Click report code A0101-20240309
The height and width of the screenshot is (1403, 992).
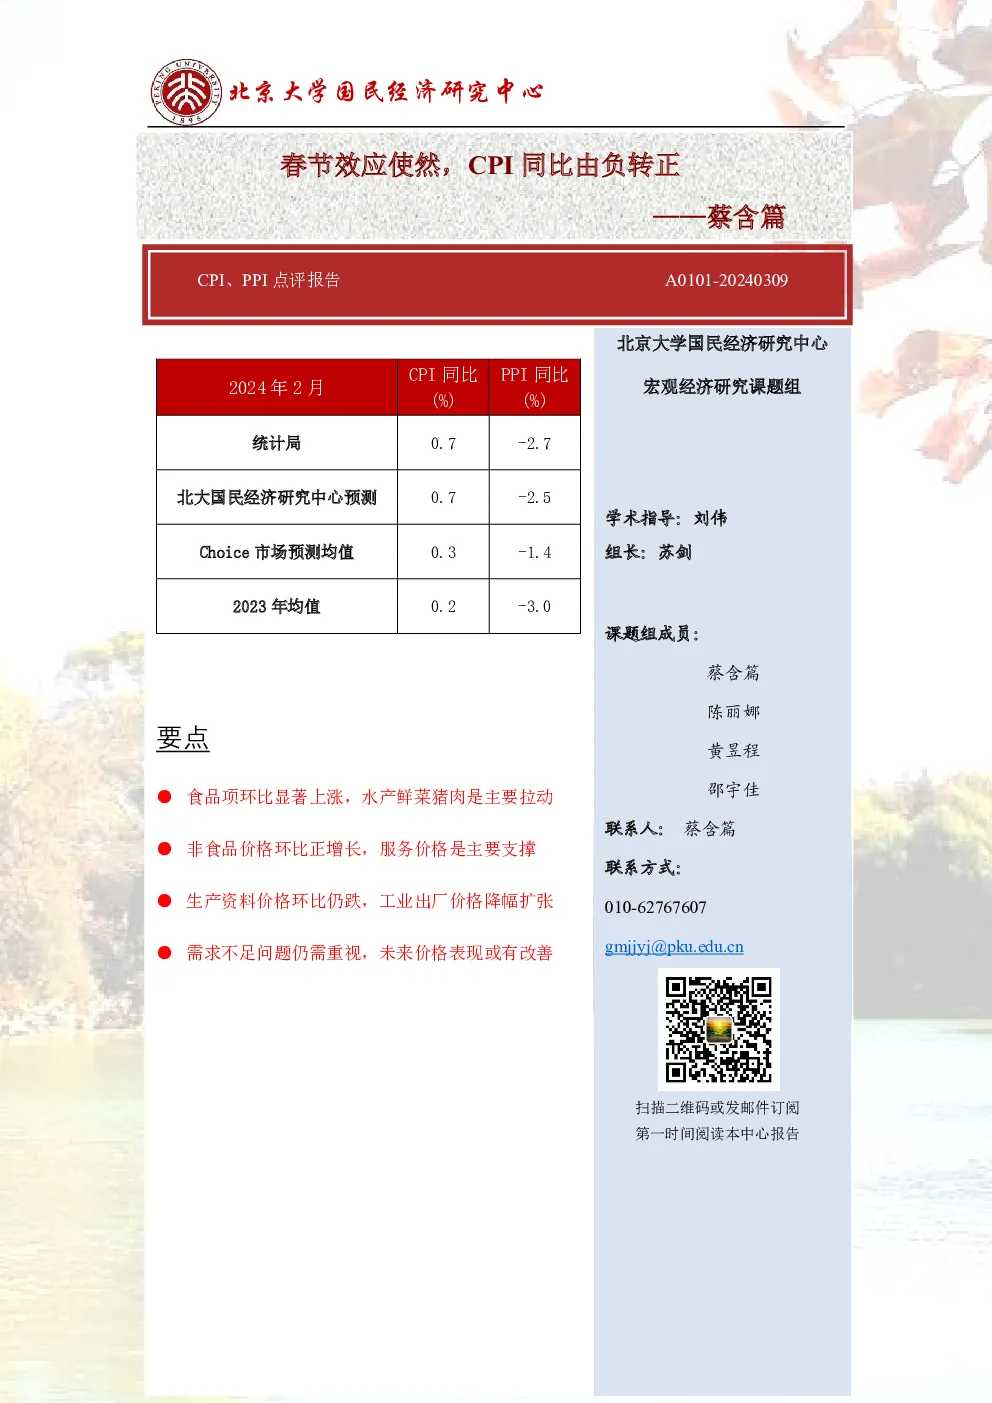(x=726, y=280)
